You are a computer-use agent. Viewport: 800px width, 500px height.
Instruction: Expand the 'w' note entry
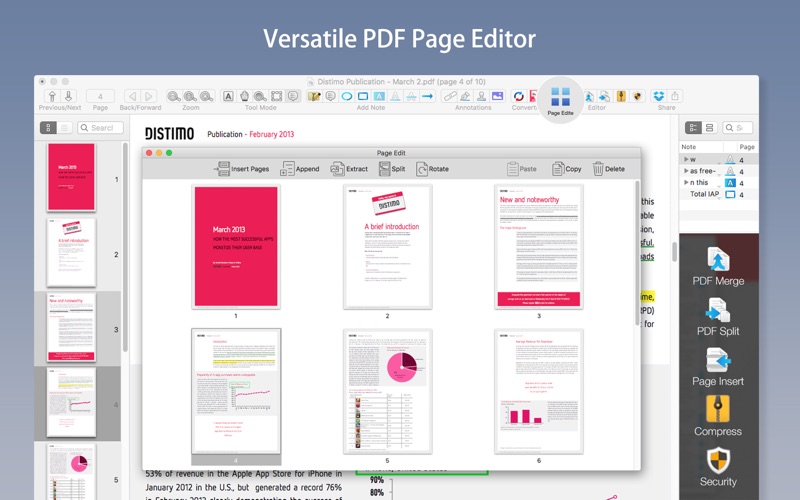click(686, 159)
